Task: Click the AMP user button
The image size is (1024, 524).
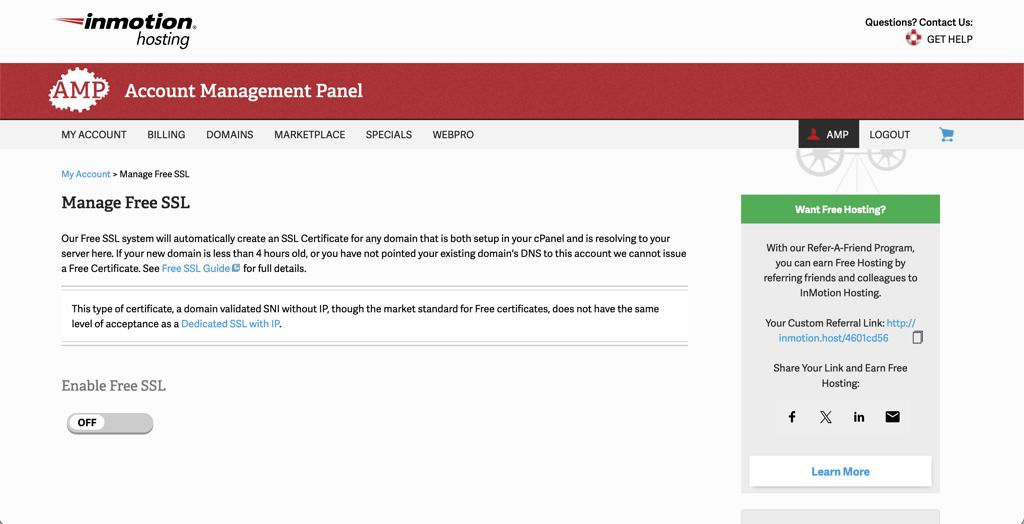Action: pos(829,134)
